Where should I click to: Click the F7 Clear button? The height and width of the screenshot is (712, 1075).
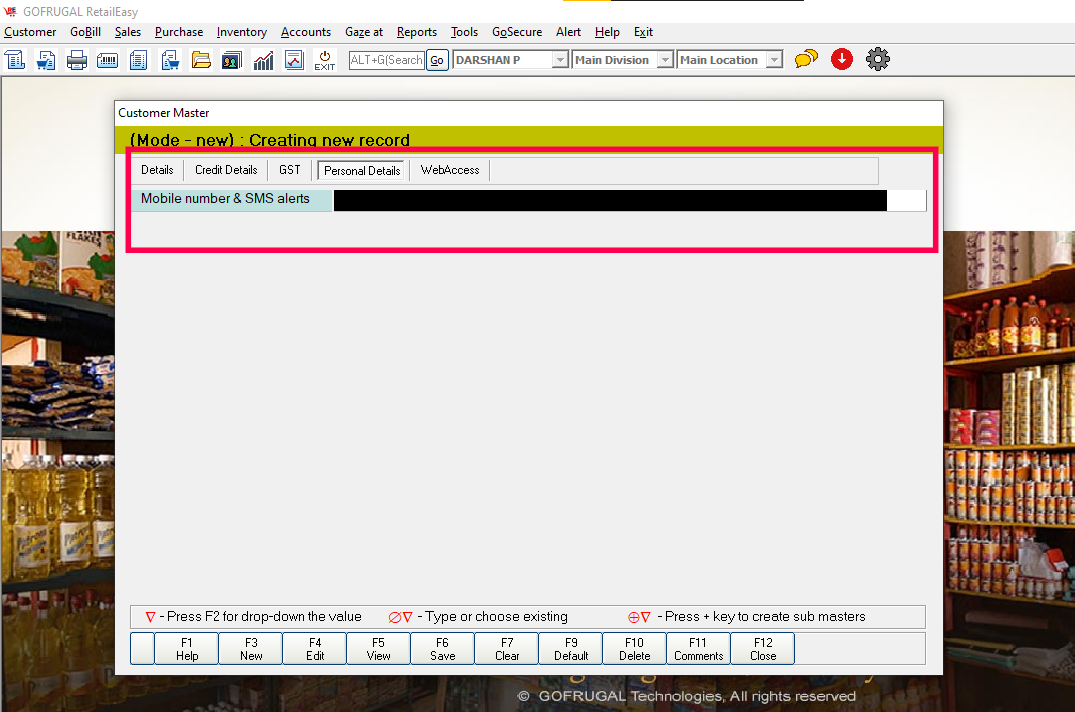coord(507,649)
